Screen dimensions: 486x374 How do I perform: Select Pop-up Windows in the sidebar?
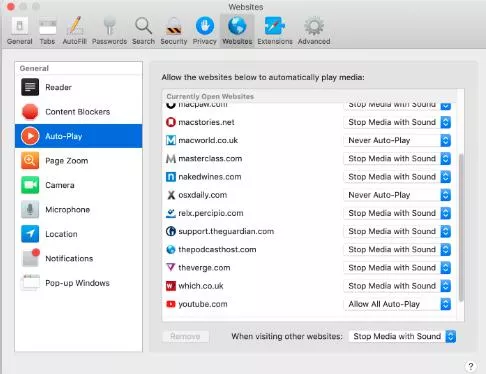point(79,283)
